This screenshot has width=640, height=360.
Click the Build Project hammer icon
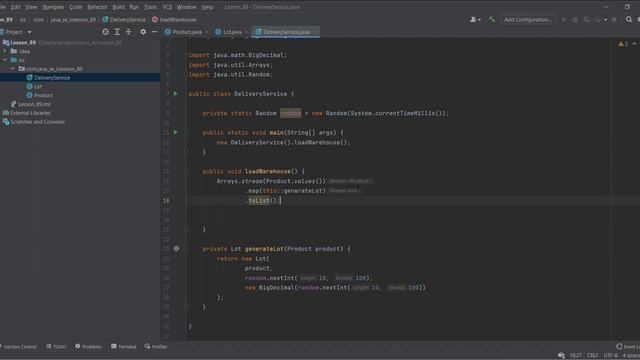[491, 20]
